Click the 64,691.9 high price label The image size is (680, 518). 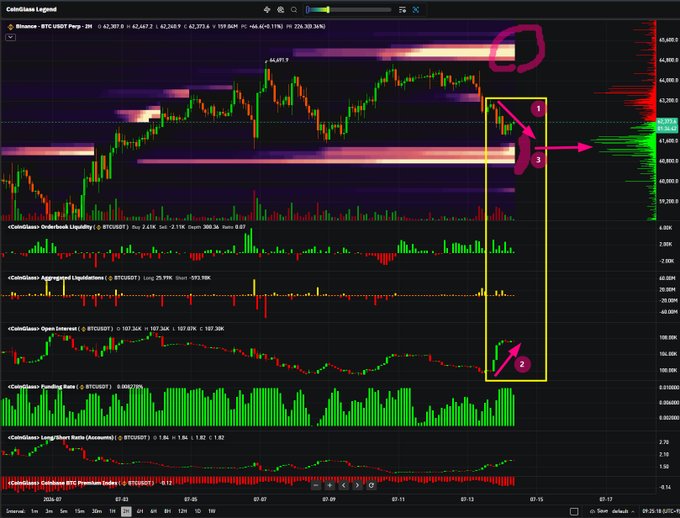[x=278, y=60]
